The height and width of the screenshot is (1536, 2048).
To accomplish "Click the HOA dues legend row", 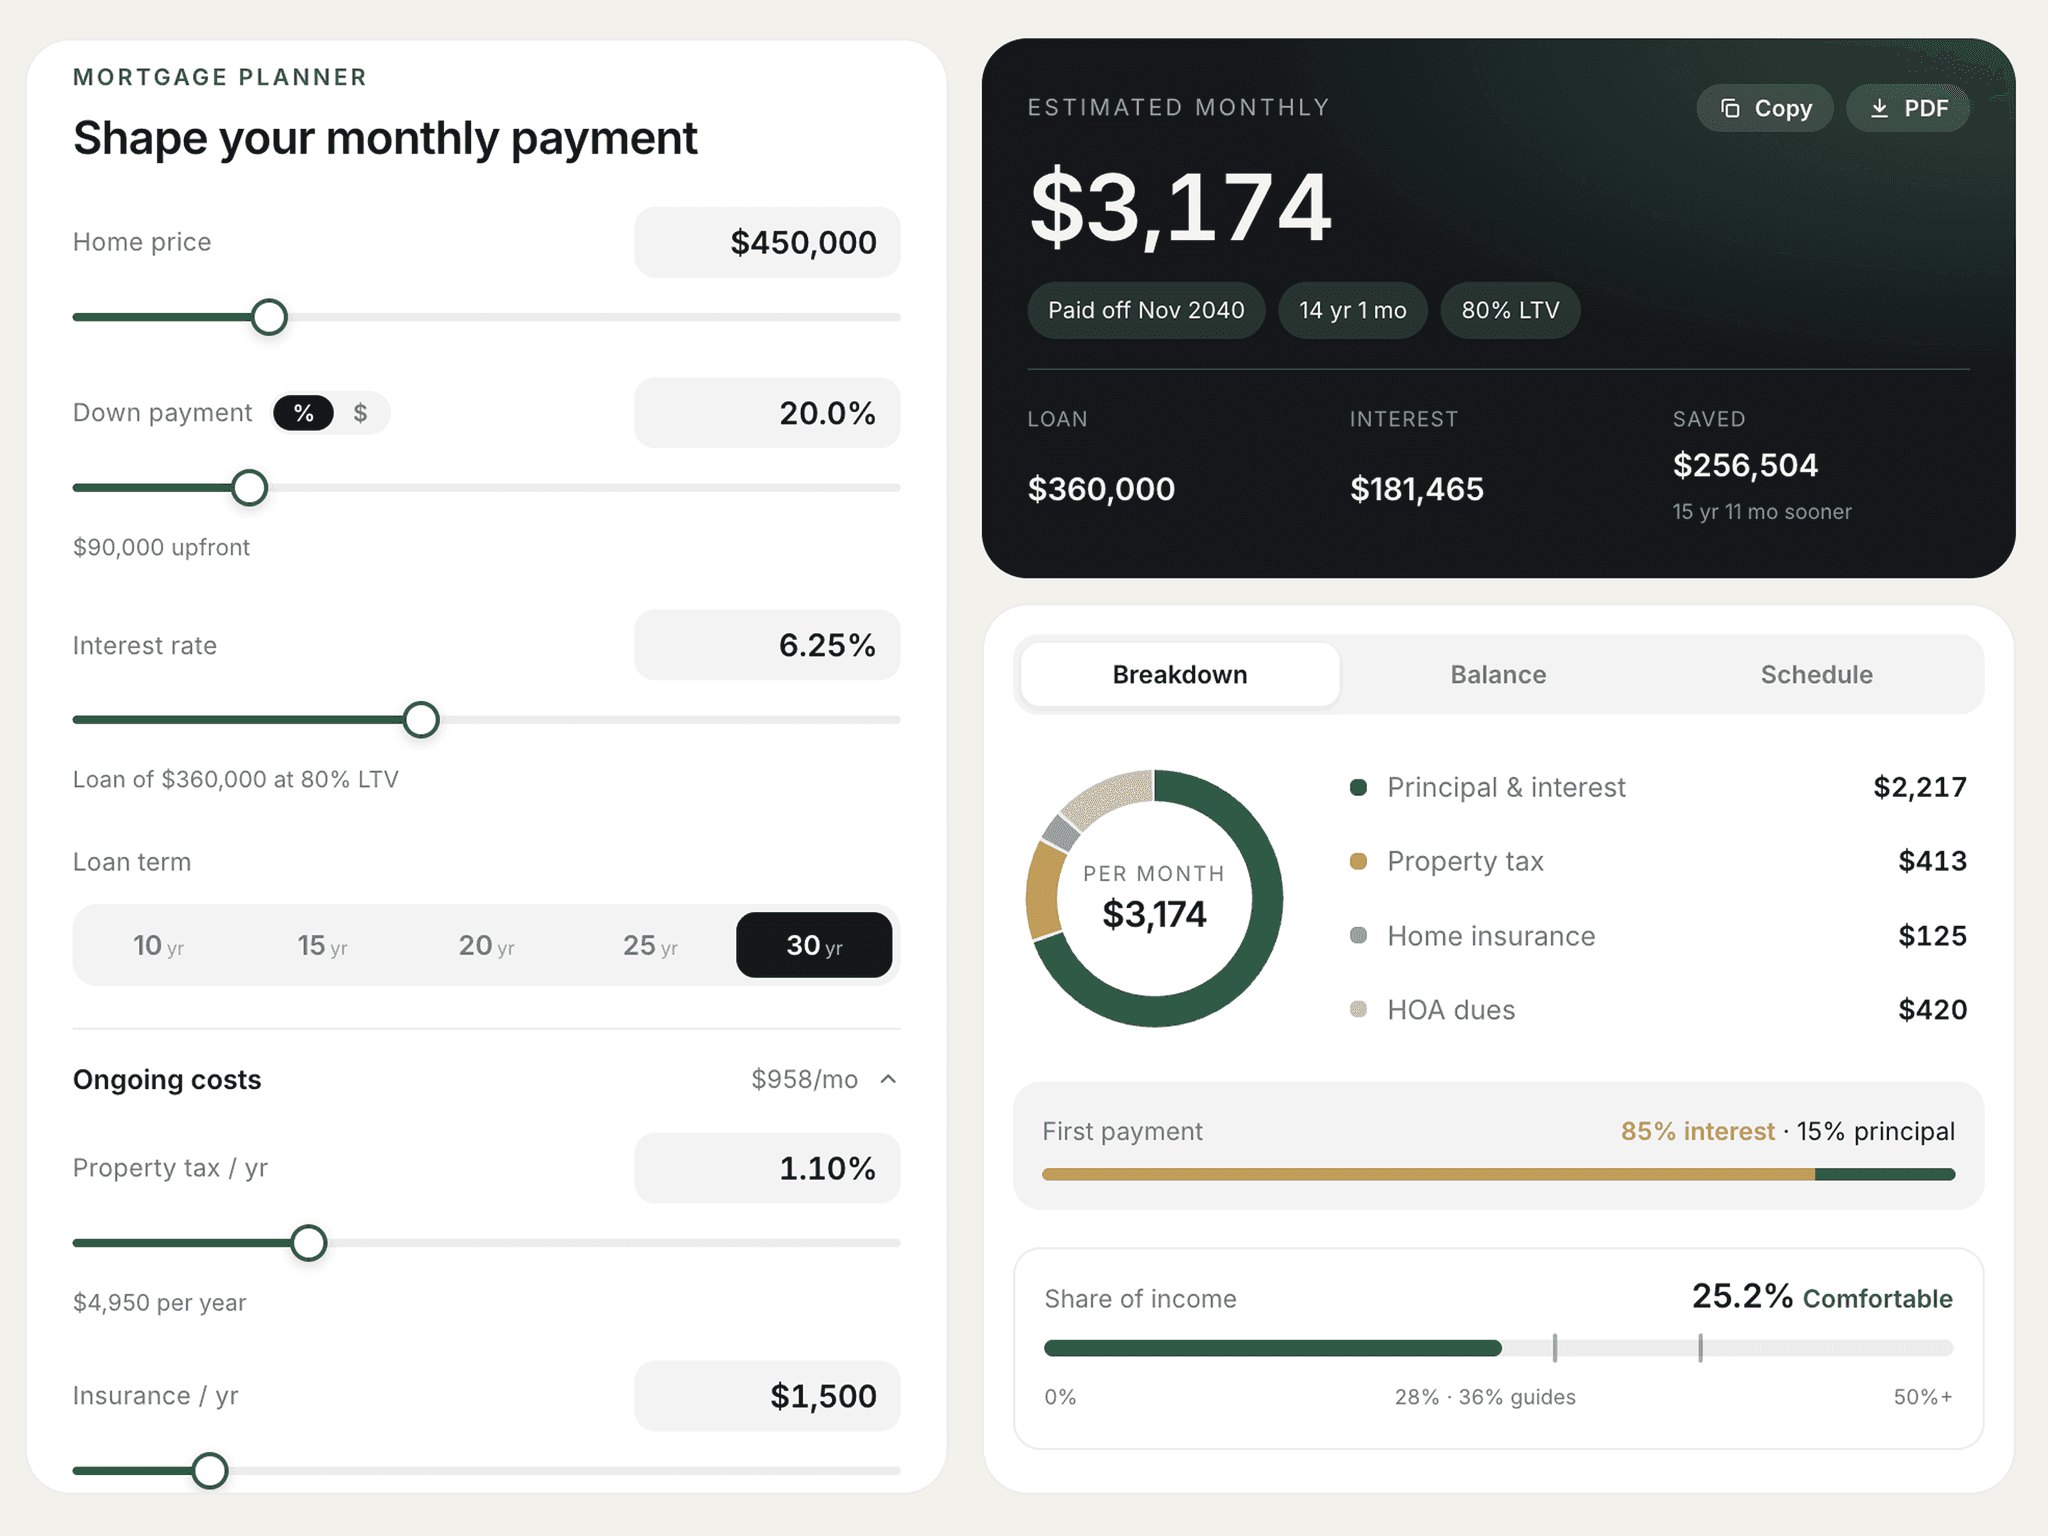I will pos(1658,1010).
